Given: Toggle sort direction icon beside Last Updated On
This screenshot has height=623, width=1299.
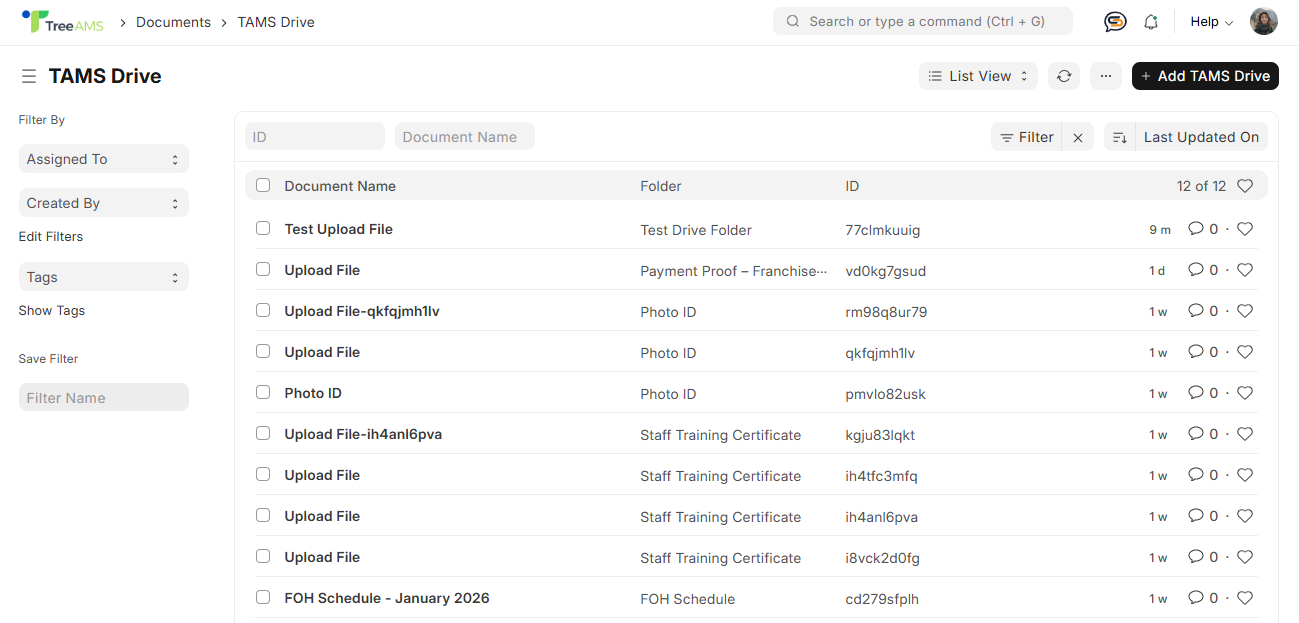Looking at the screenshot, I should 1119,137.
